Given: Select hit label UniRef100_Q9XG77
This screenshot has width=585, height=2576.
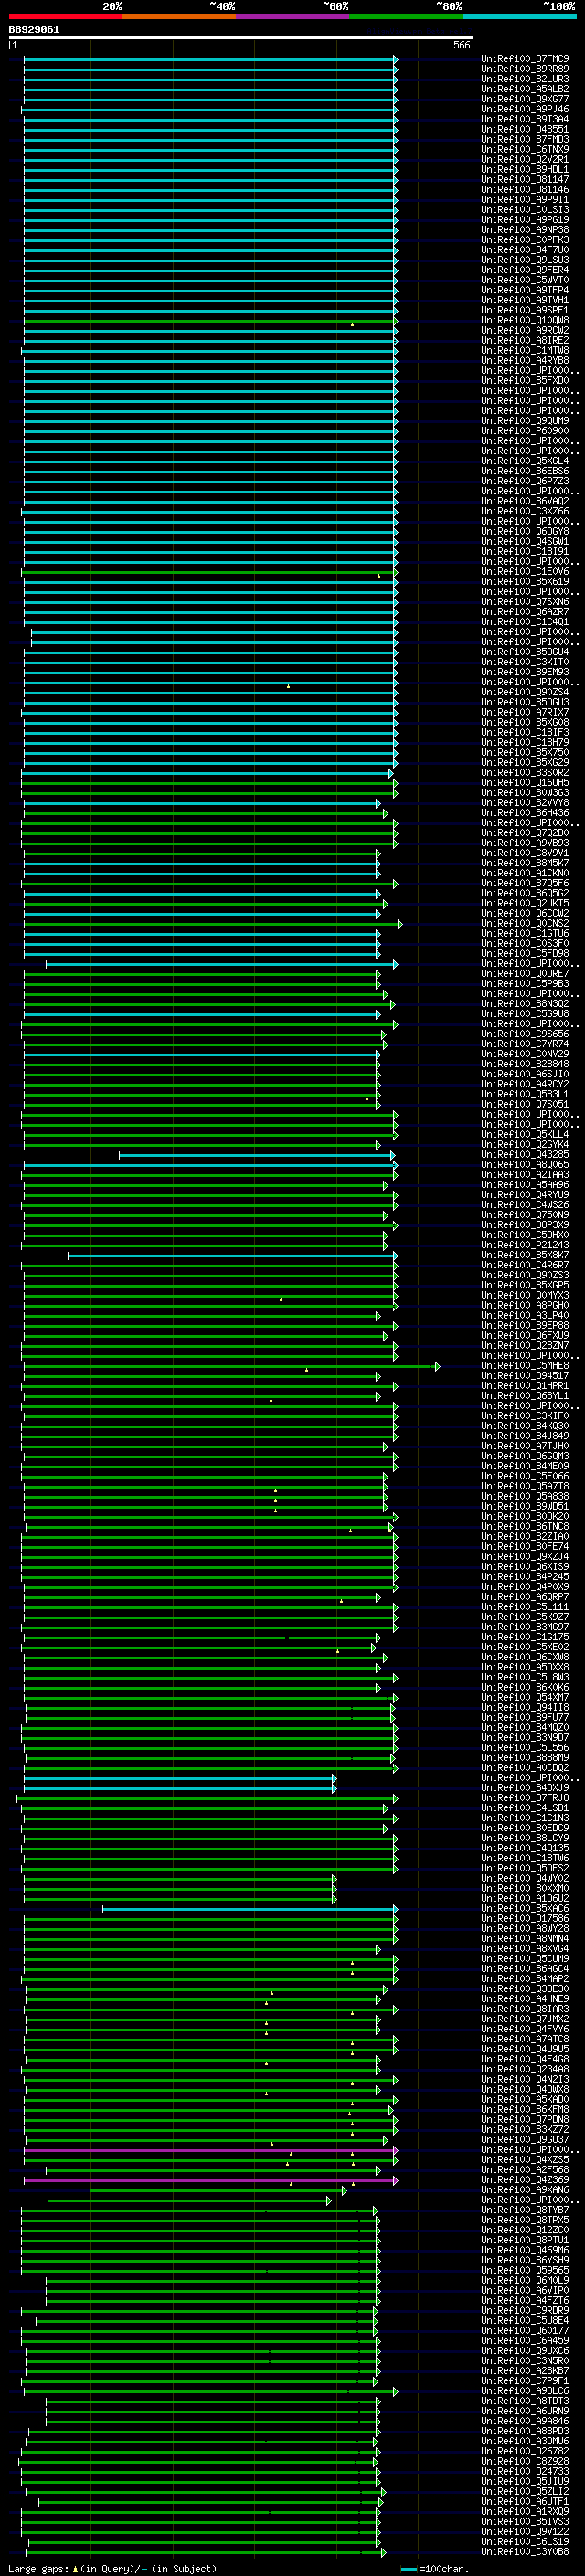Looking at the screenshot, I should [x=525, y=99].
